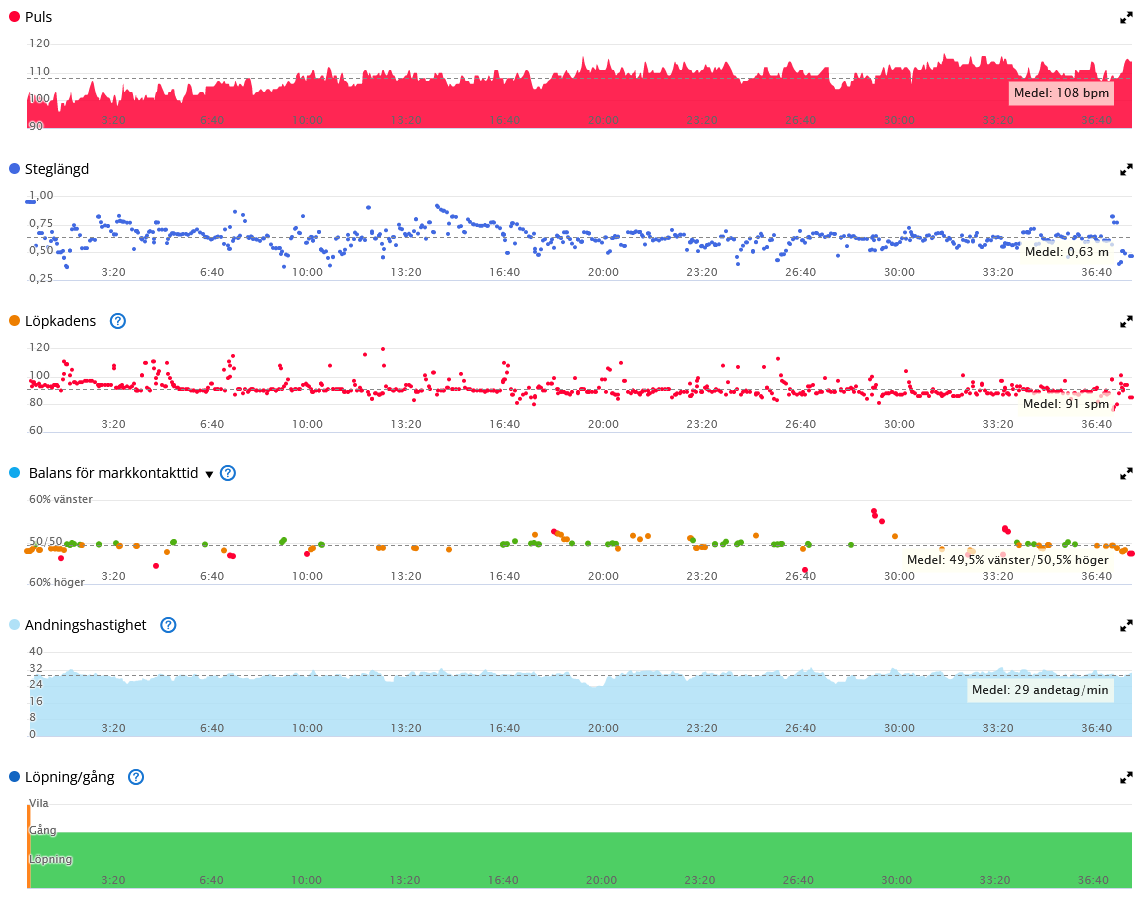Click the Medel: 91 spm label

1065,403
